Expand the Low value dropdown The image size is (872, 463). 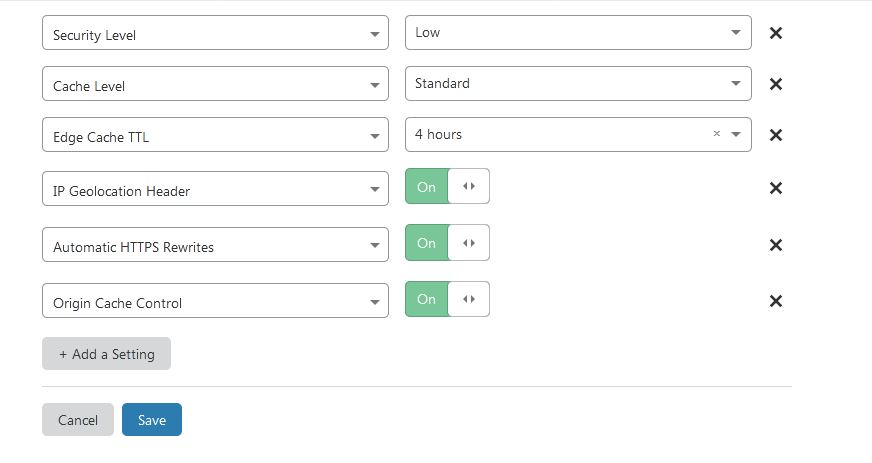(x=577, y=32)
